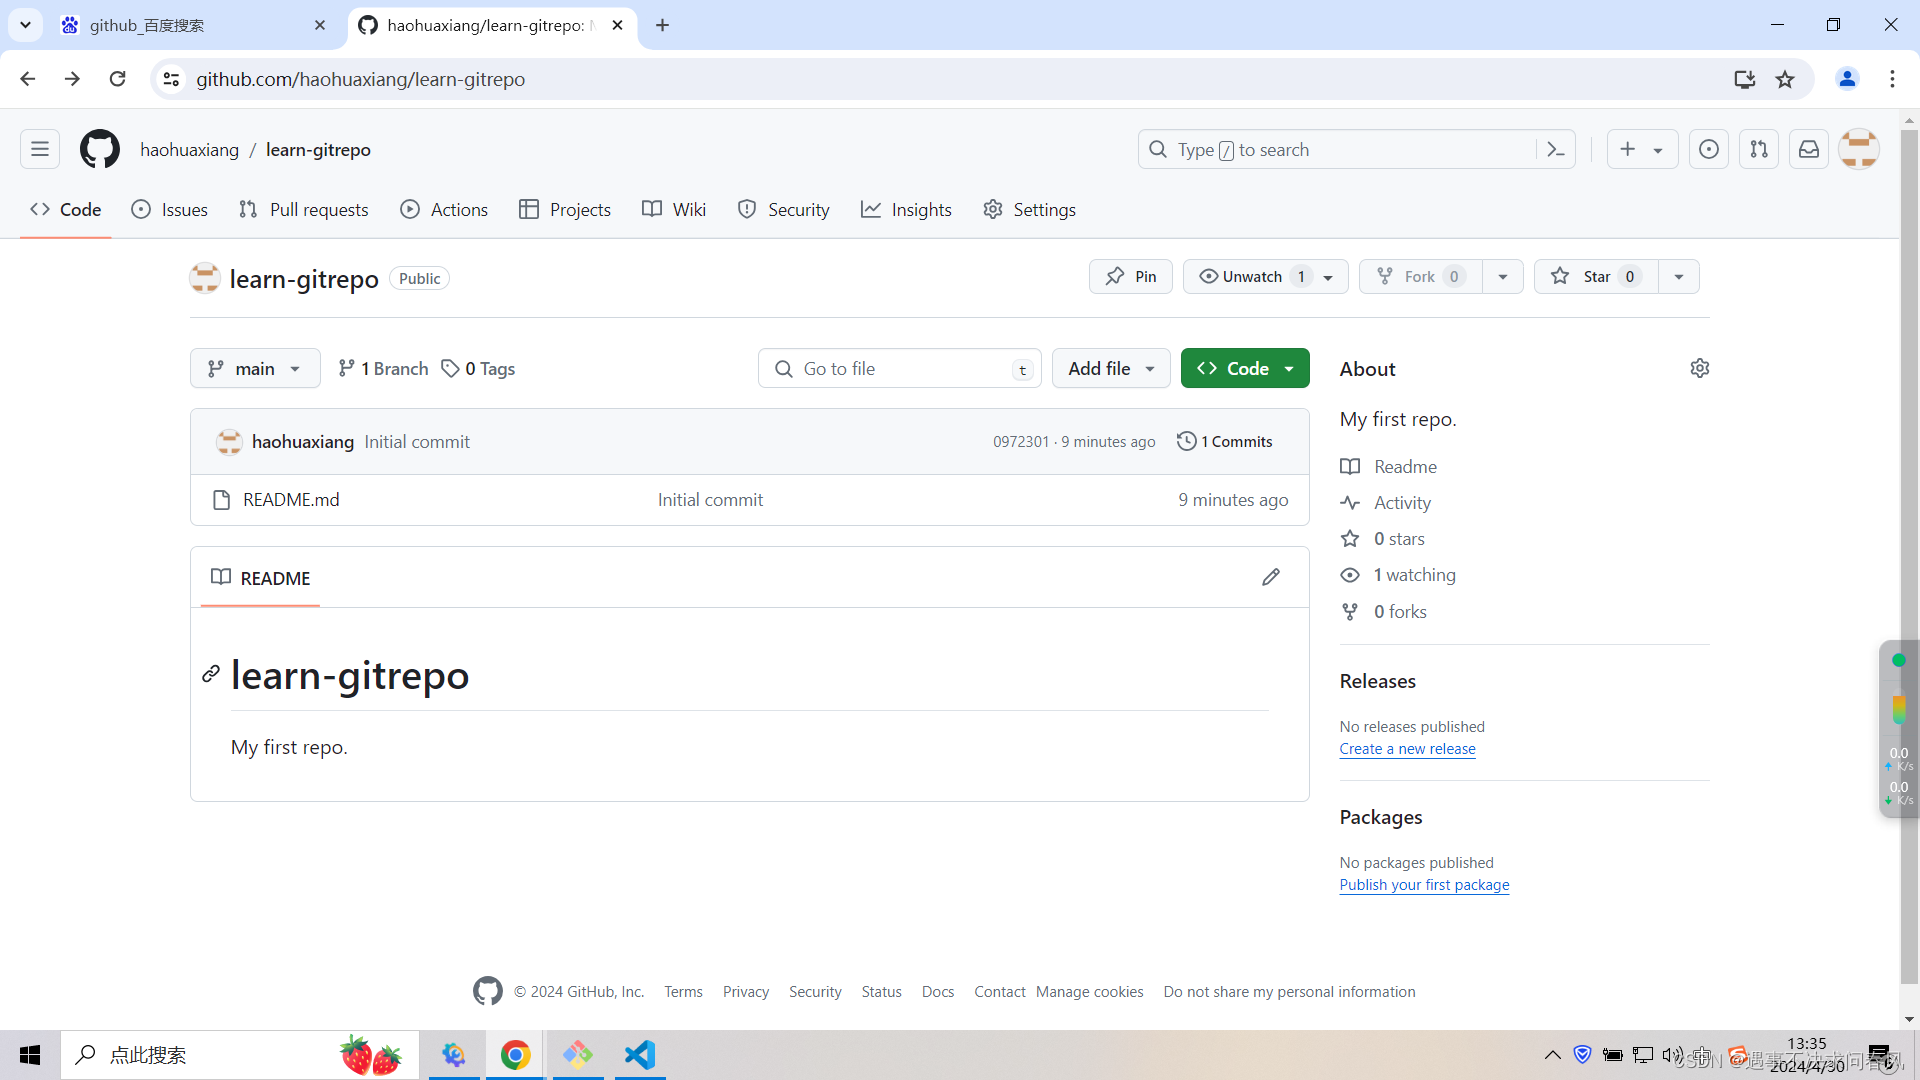
Task: Click the install app icon in the address bar
Action: [x=1745, y=79]
